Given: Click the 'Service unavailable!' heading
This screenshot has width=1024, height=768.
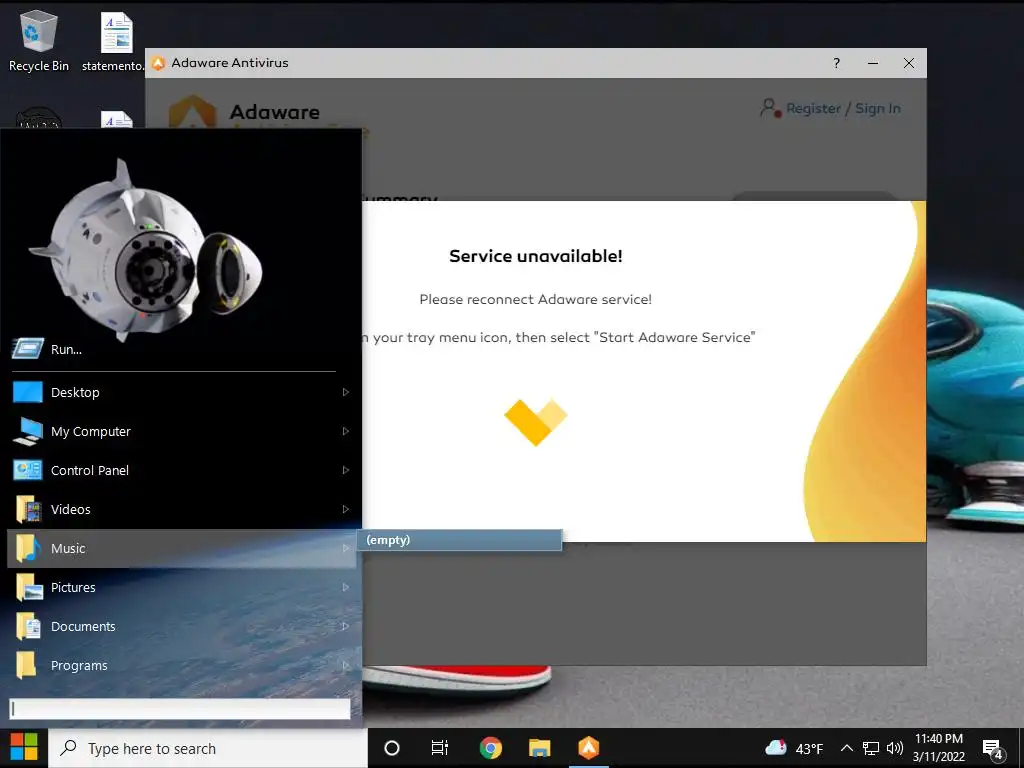Looking at the screenshot, I should coord(536,256).
